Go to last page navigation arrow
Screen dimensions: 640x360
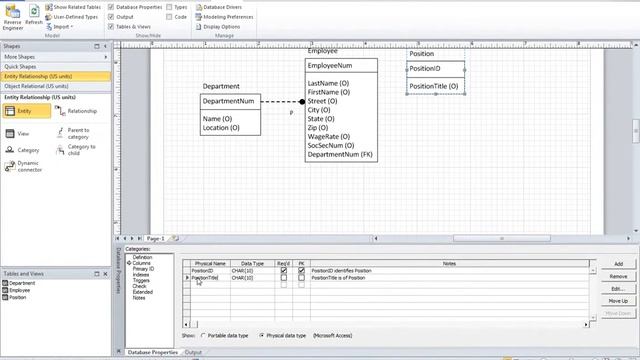pyautogui.click(x=140, y=238)
